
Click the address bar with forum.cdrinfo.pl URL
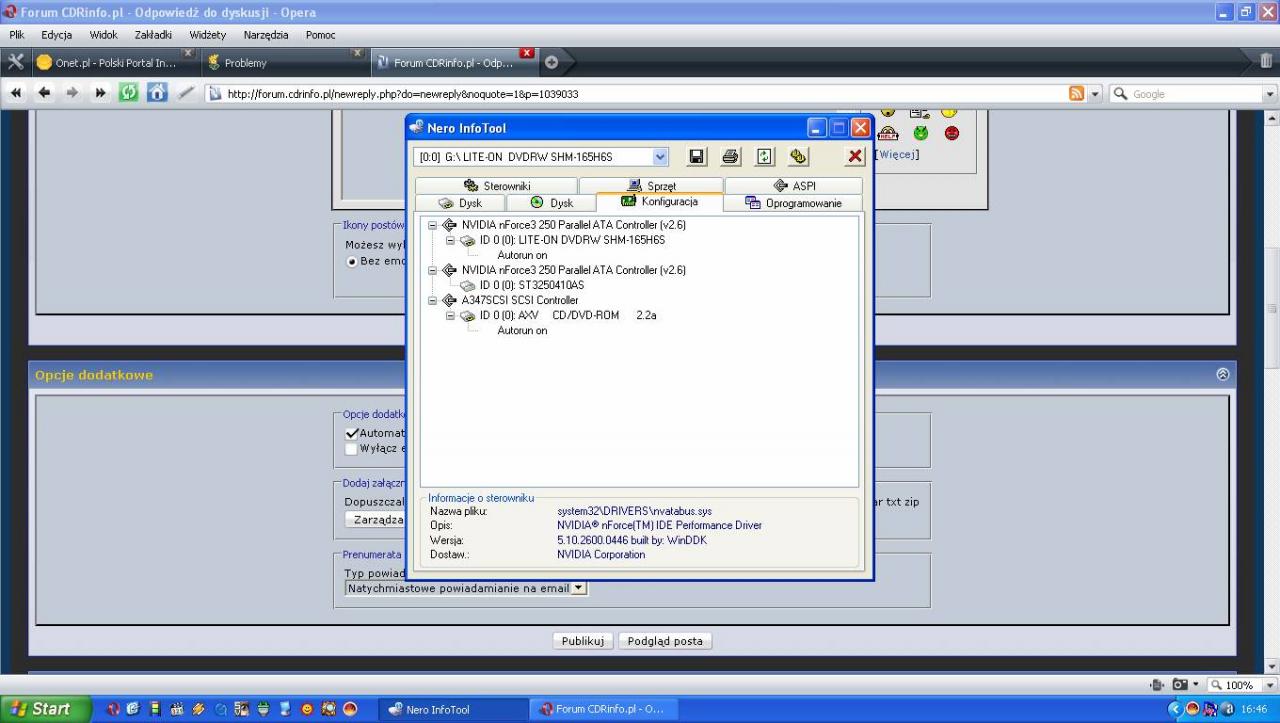click(x=634, y=94)
